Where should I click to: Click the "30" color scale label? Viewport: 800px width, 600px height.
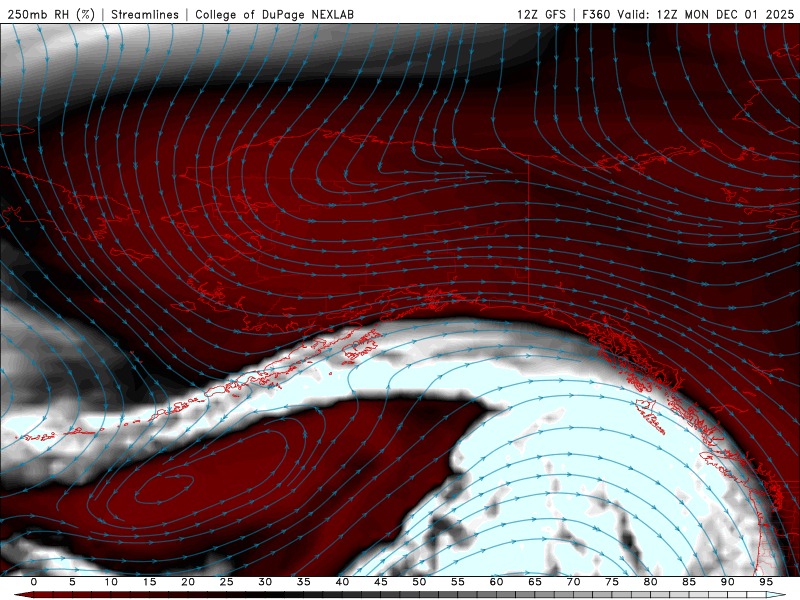[265, 582]
